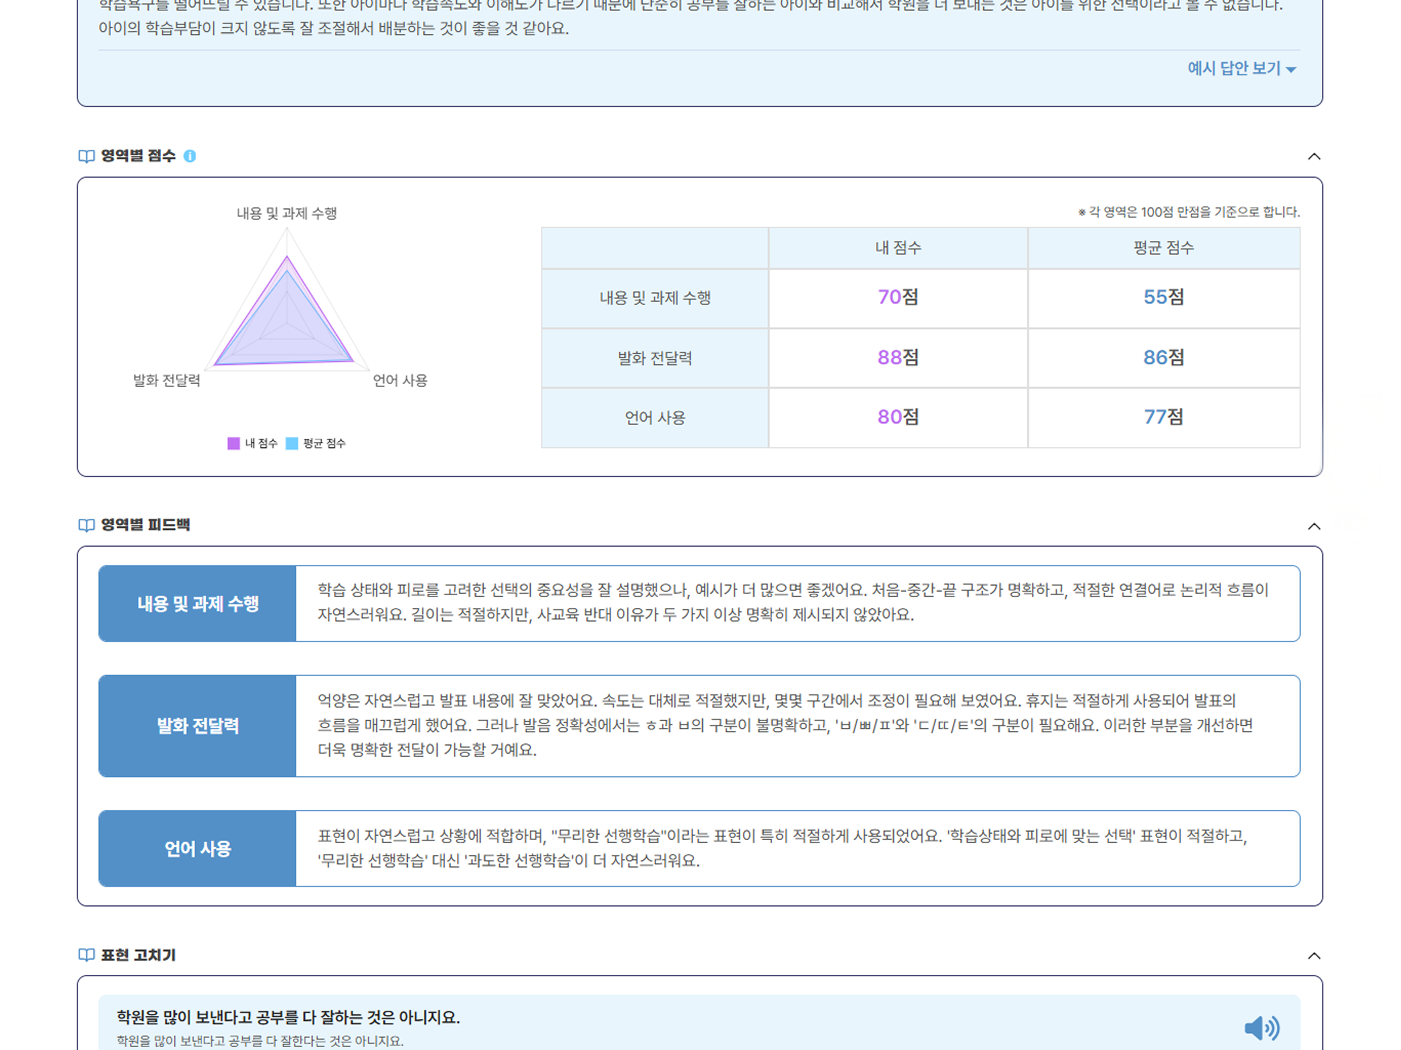
Task: Click the 영역별 피드백 section title
Action: pos(145,525)
